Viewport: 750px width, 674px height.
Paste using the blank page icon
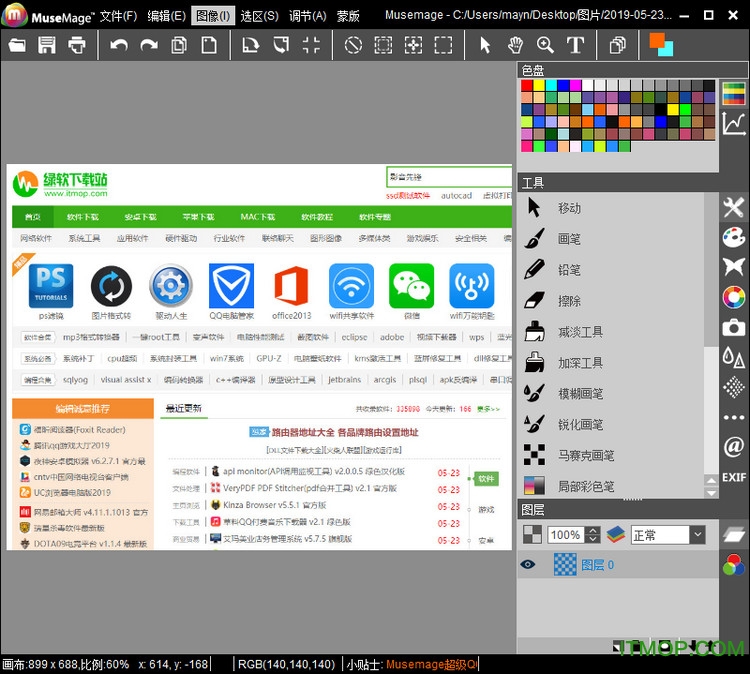point(209,45)
